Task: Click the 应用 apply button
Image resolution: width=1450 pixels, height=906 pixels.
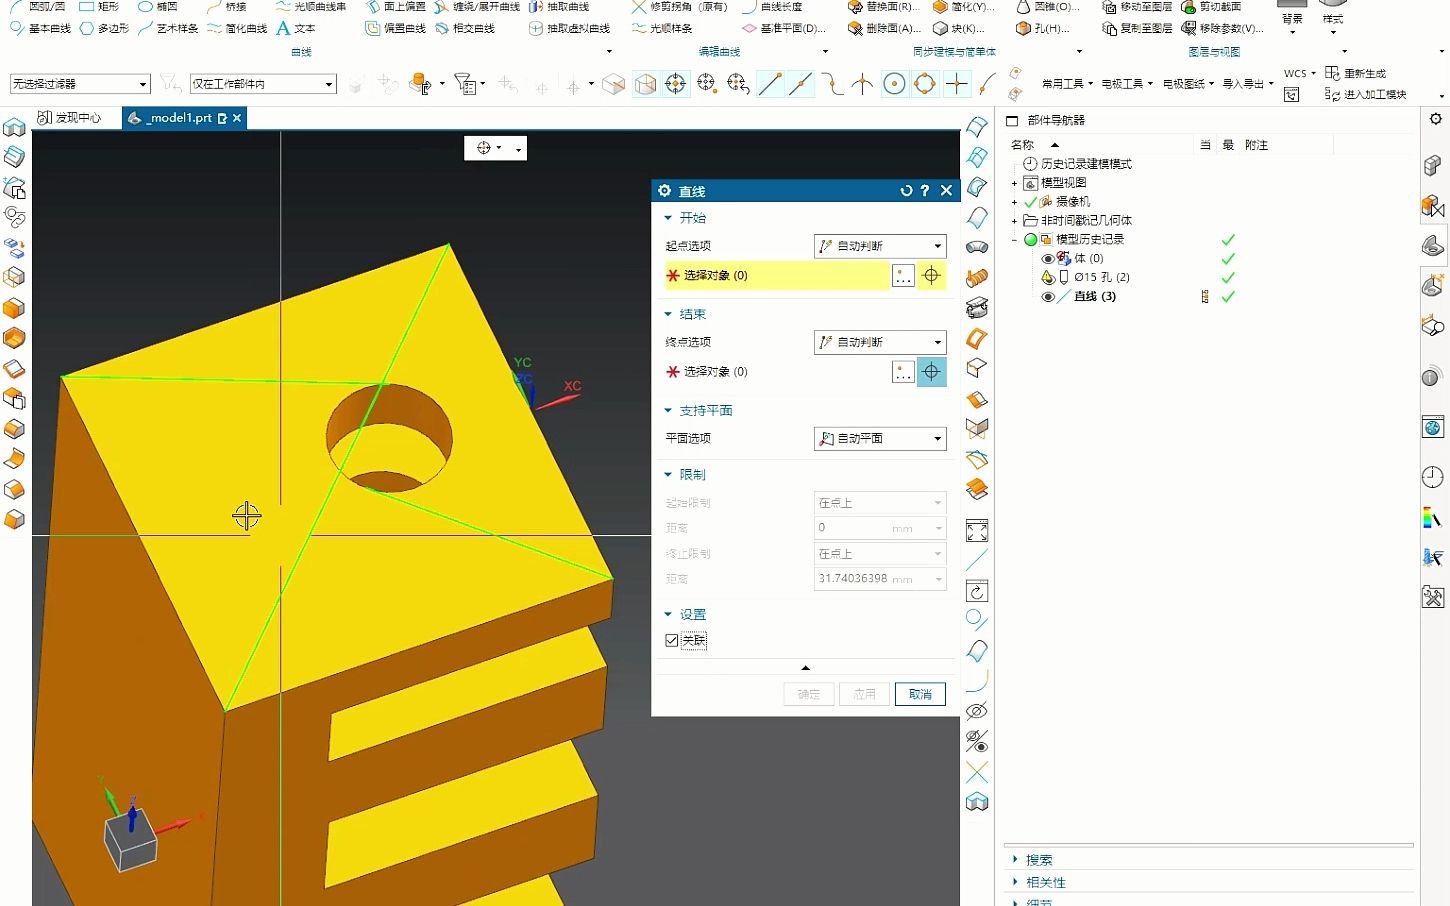Action: pos(863,693)
